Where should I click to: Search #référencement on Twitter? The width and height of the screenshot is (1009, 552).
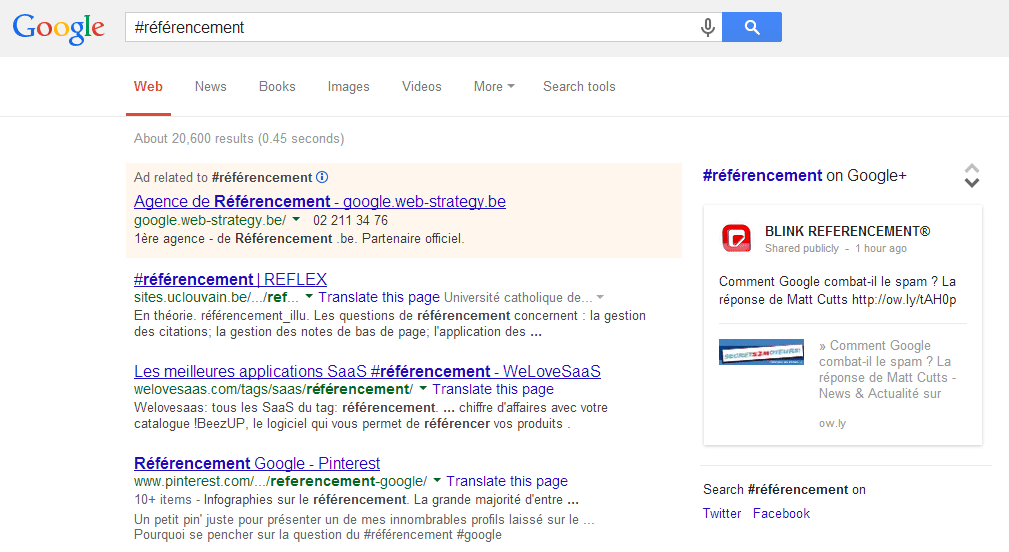tap(721, 513)
